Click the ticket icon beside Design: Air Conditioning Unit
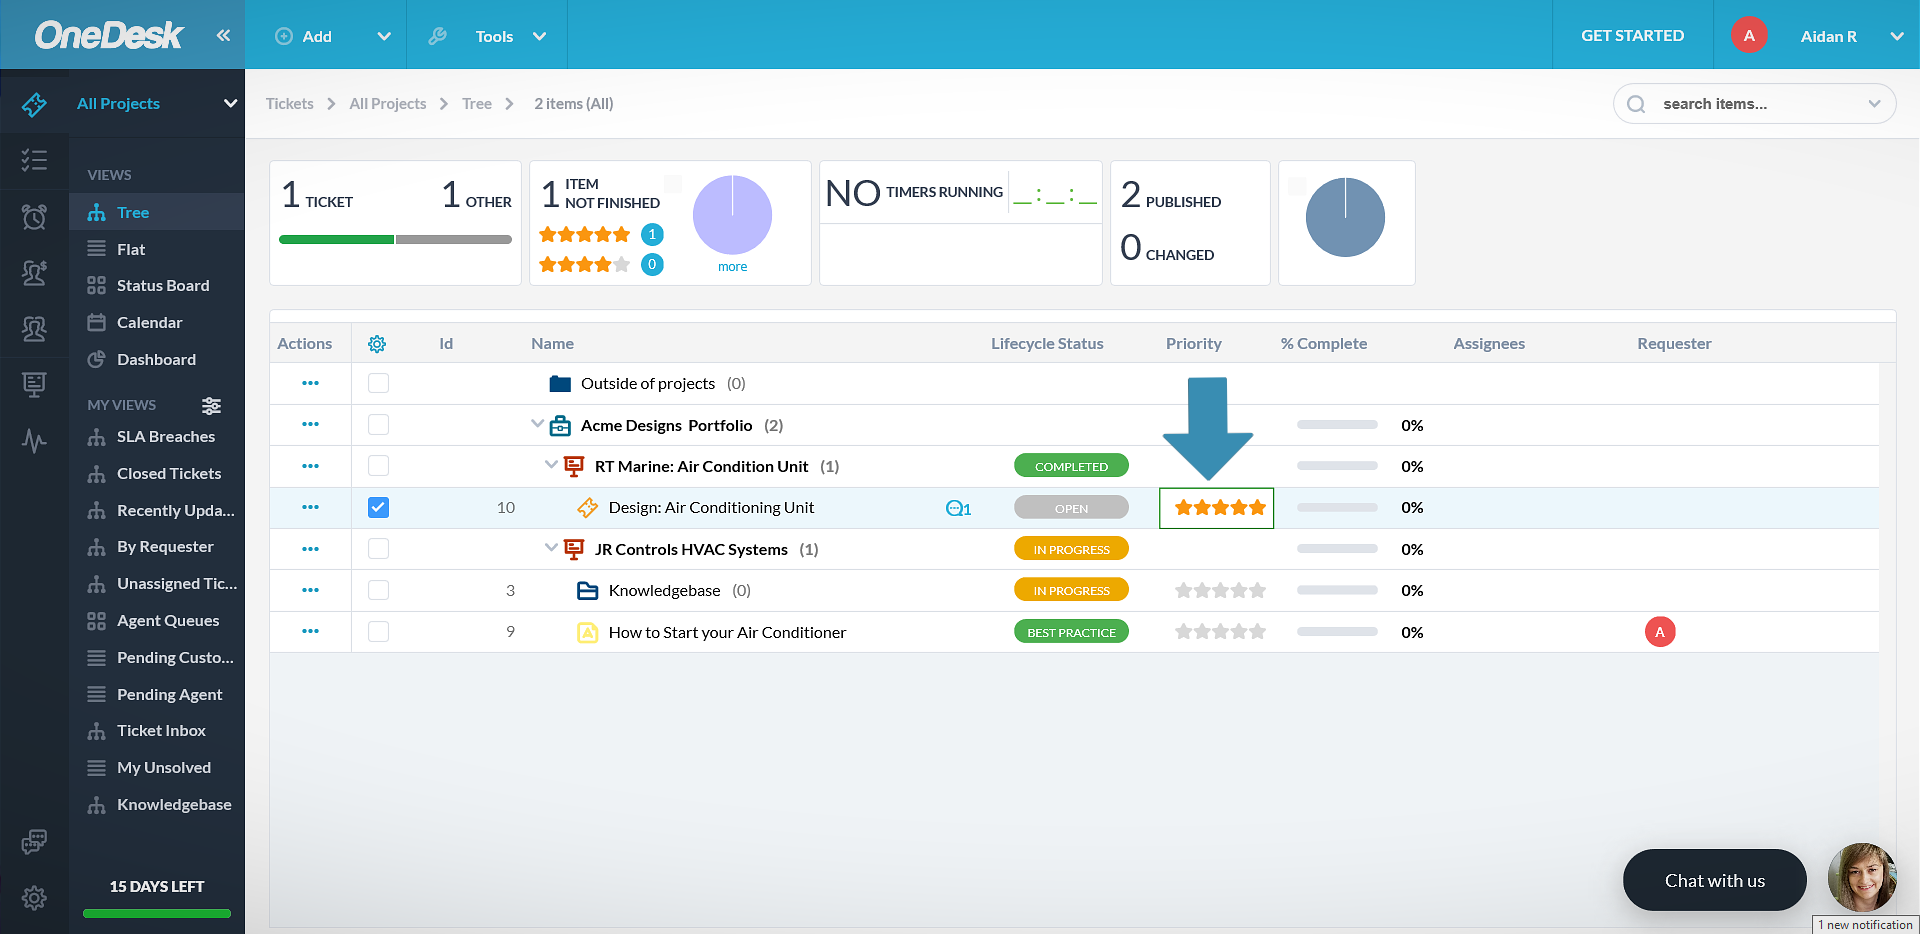This screenshot has height=934, width=1922. point(588,508)
